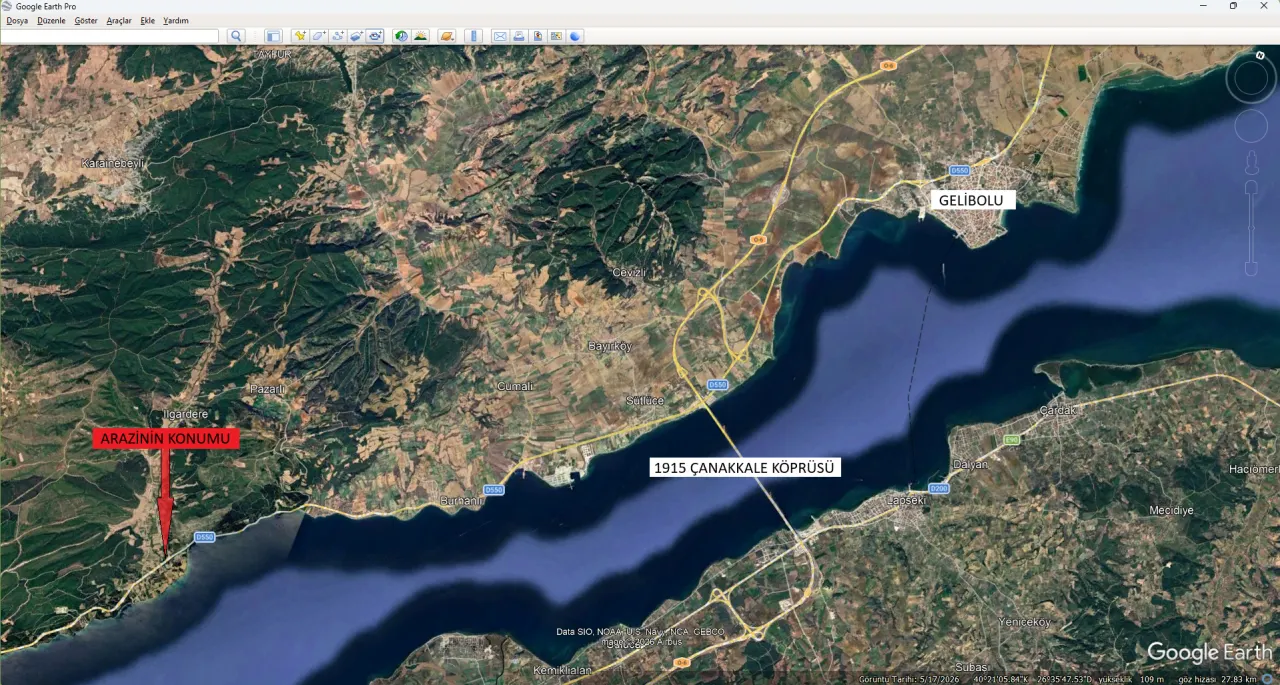Image resolution: width=1280 pixels, height=685 pixels.
Task: Click the Burhanlı place label
Action: [462, 501]
